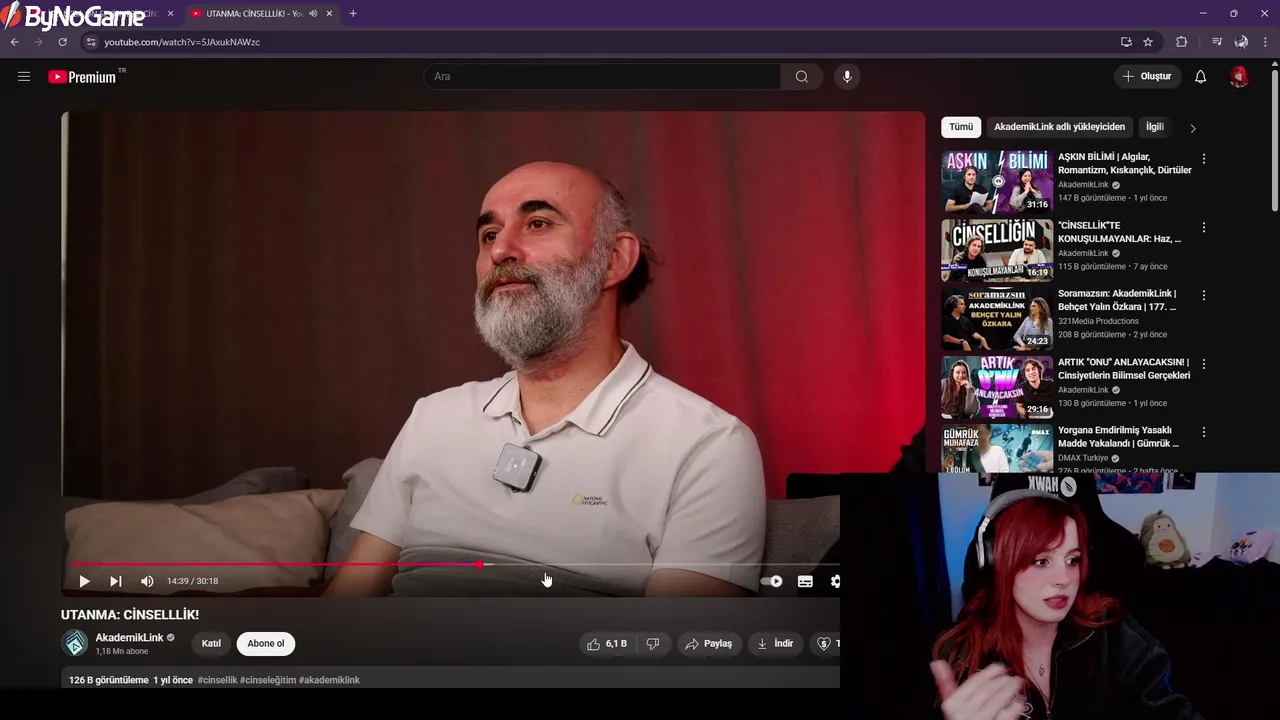
Task: Open Chrome three-dot menu
Action: 1266,42
